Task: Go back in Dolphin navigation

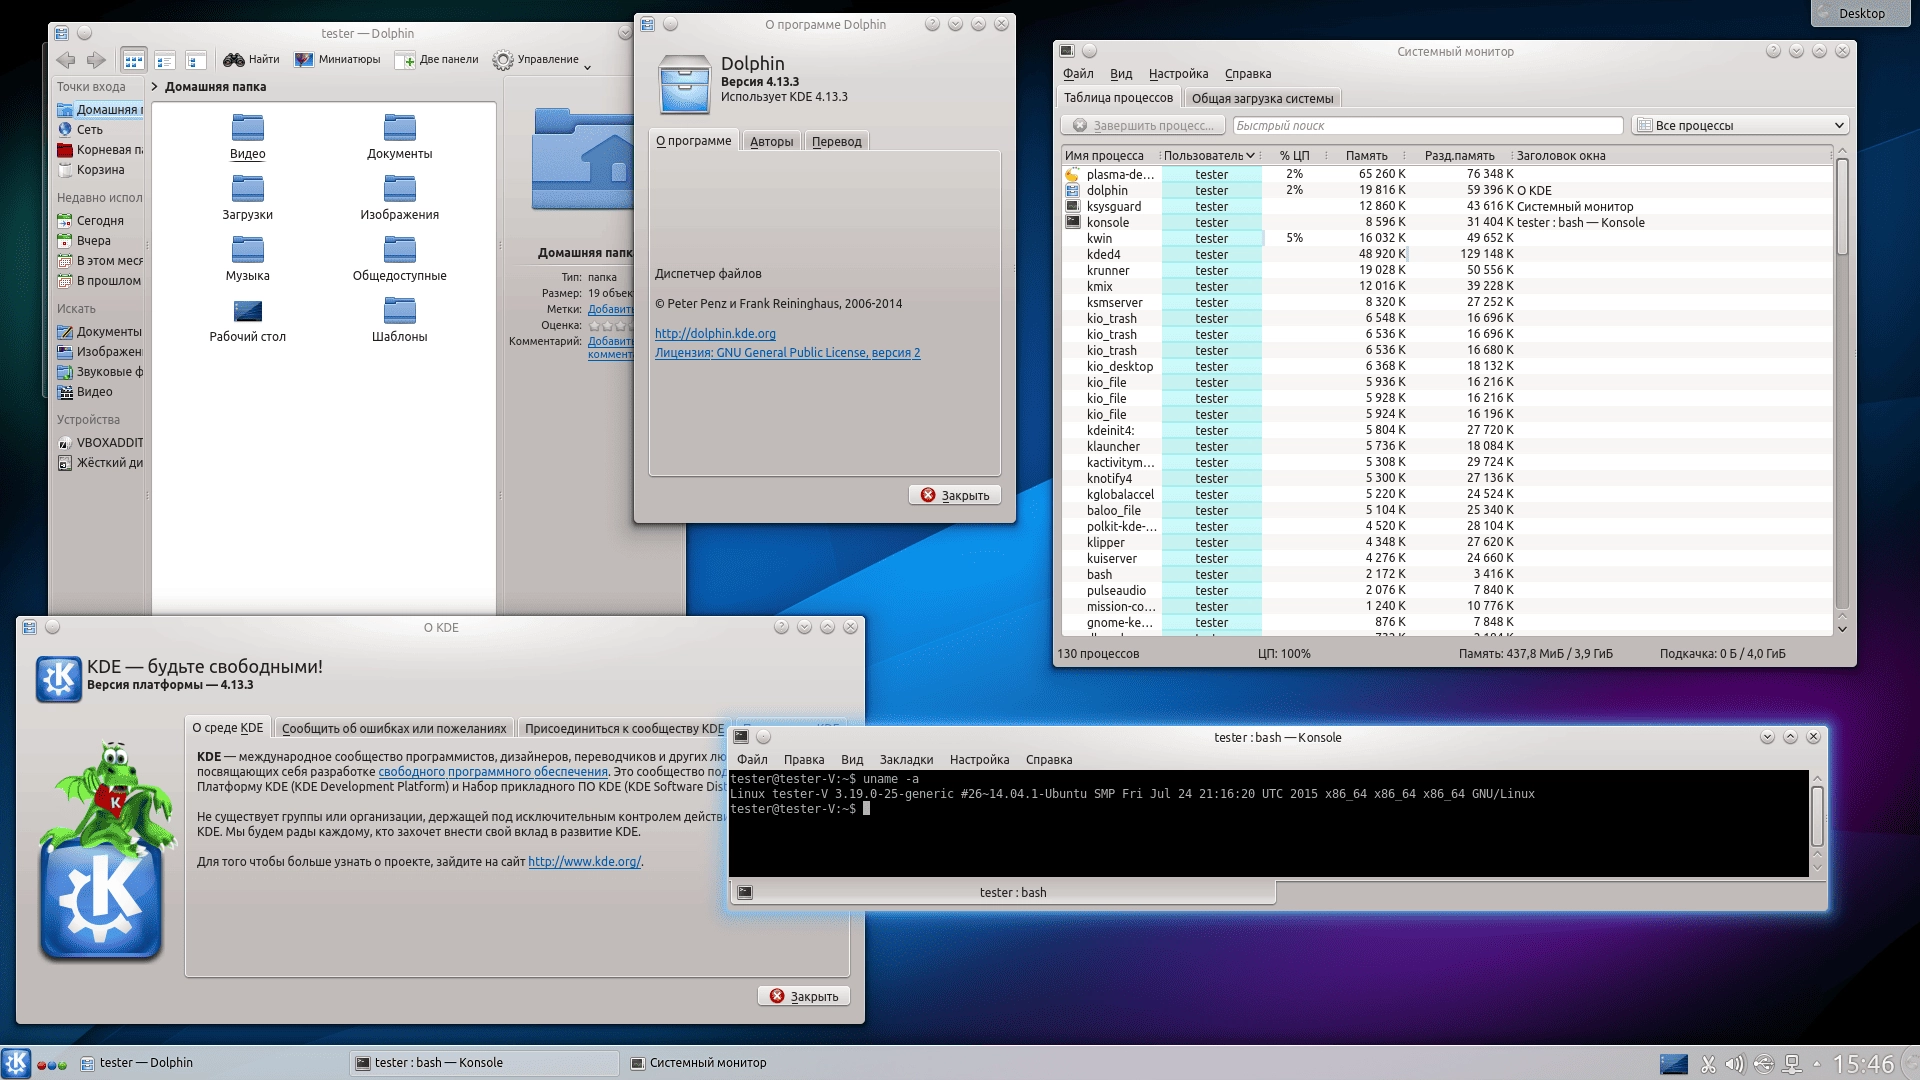Action: click(x=67, y=60)
